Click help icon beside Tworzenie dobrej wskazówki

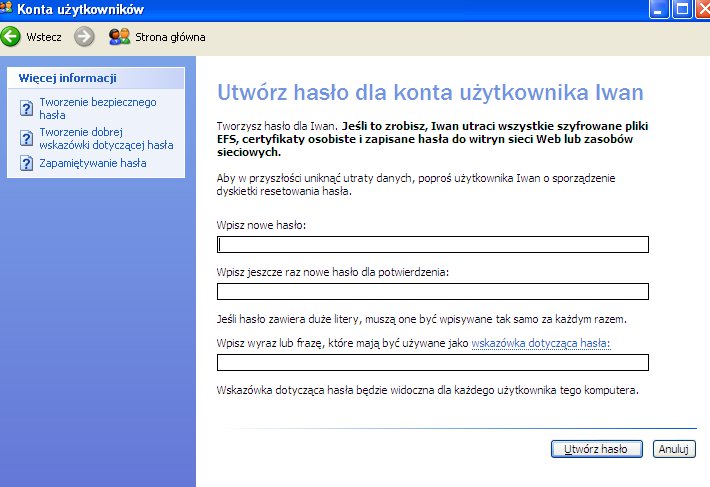pyautogui.click(x=26, y=135)
